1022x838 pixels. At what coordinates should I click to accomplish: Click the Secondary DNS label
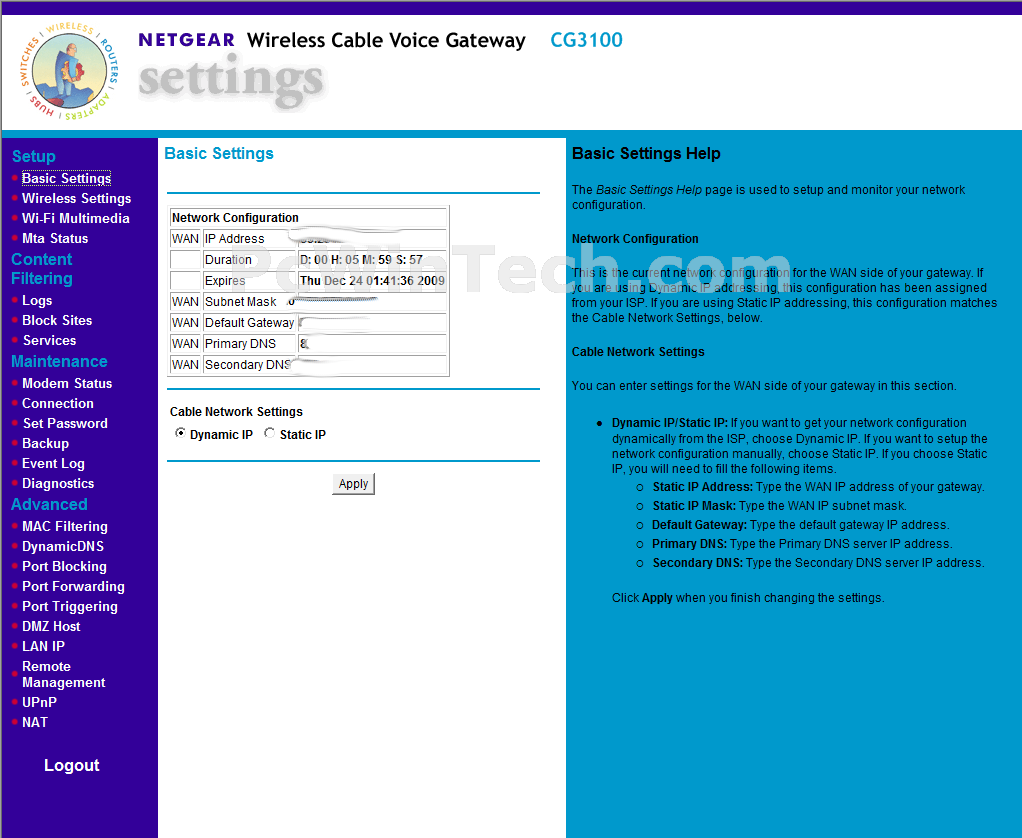coord(248,365)
